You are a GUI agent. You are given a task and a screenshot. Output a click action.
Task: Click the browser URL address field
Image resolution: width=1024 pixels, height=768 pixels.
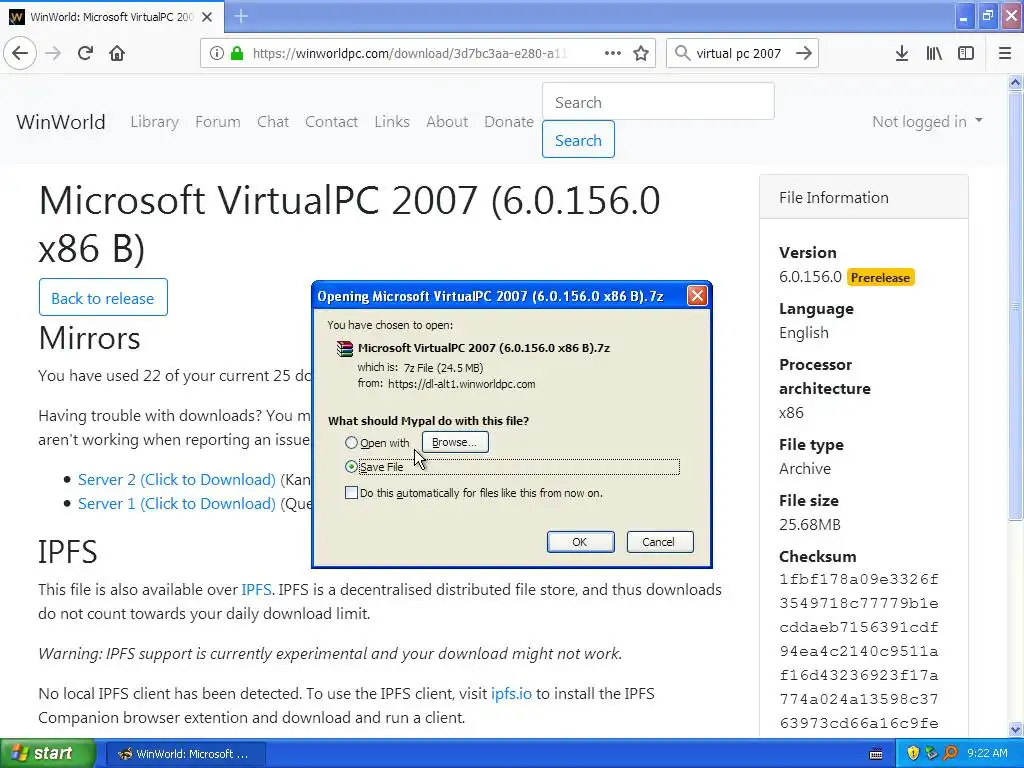click(408, 53)
